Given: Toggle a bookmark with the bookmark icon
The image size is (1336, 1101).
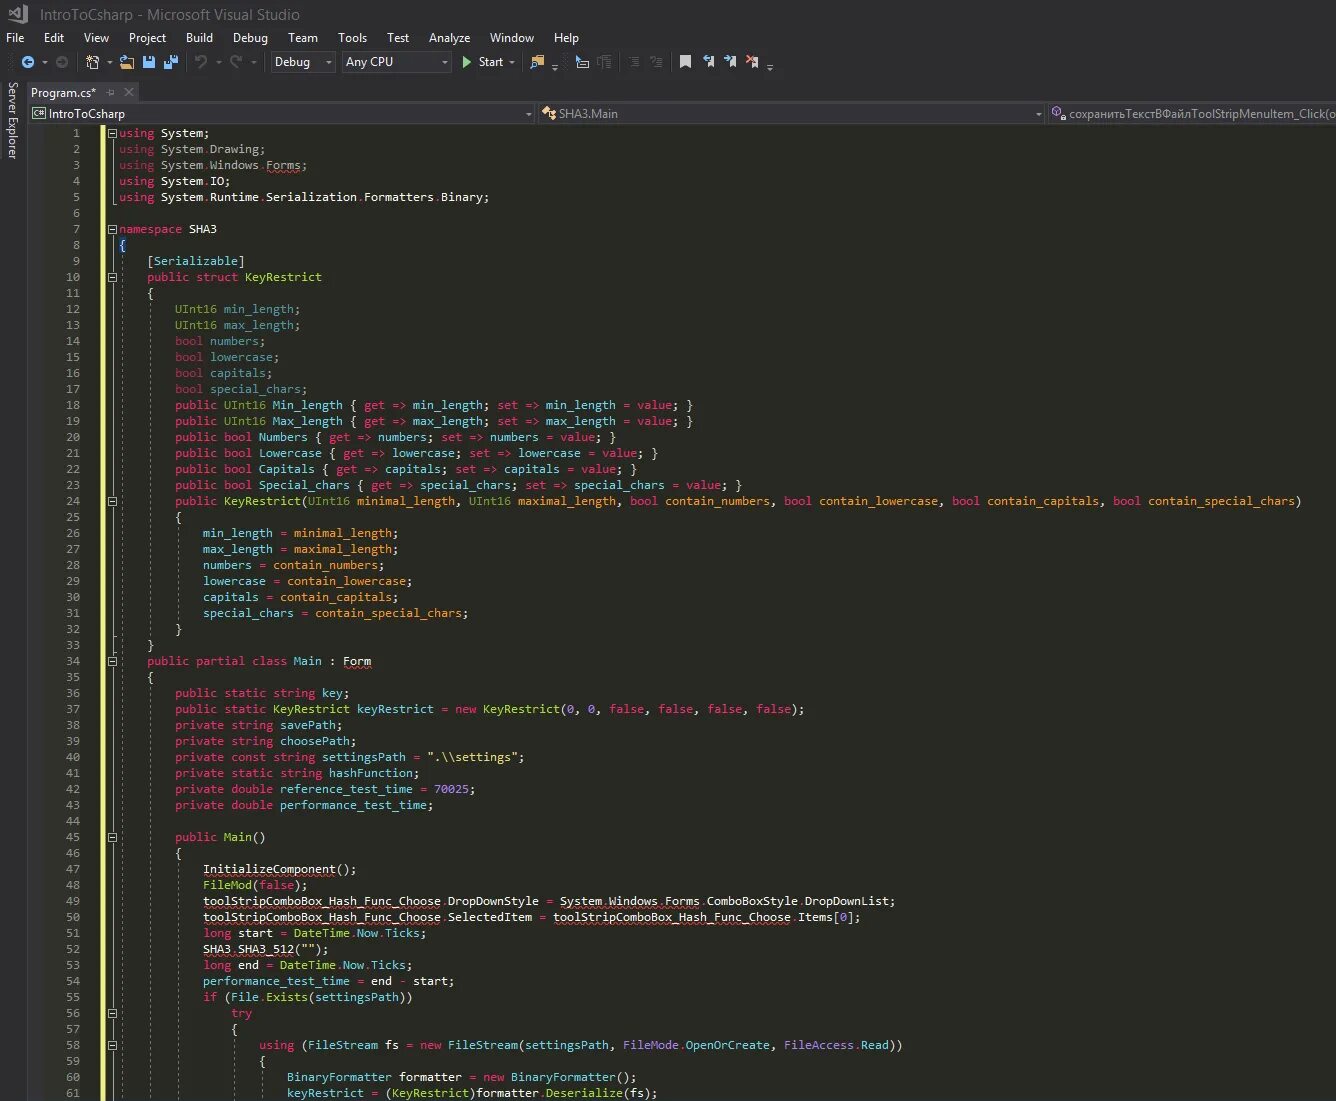Looking at the screenshot, I should 685,62.
